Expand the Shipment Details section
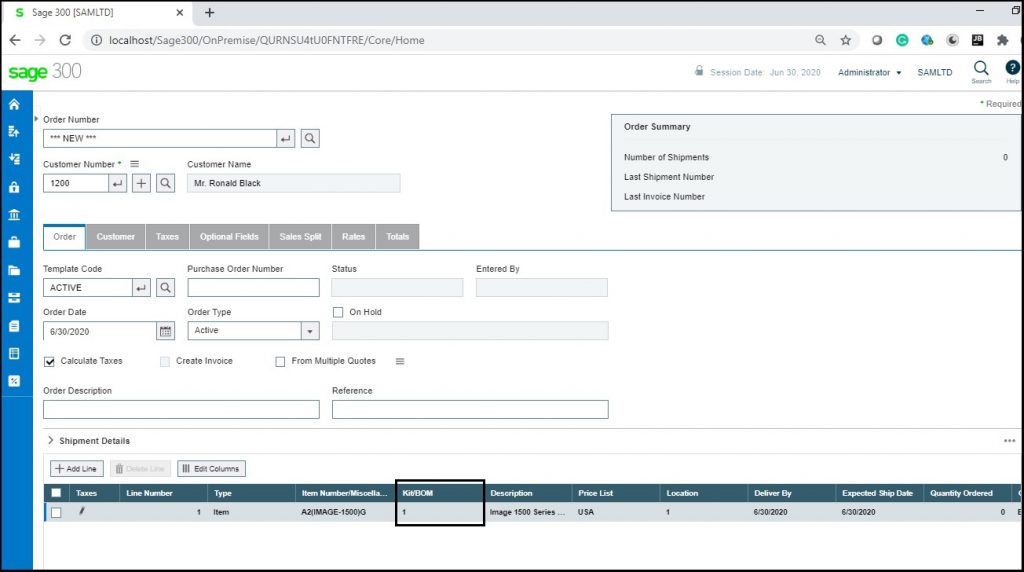Viewport: 1024px width, 572px height. tap(51, 441)
